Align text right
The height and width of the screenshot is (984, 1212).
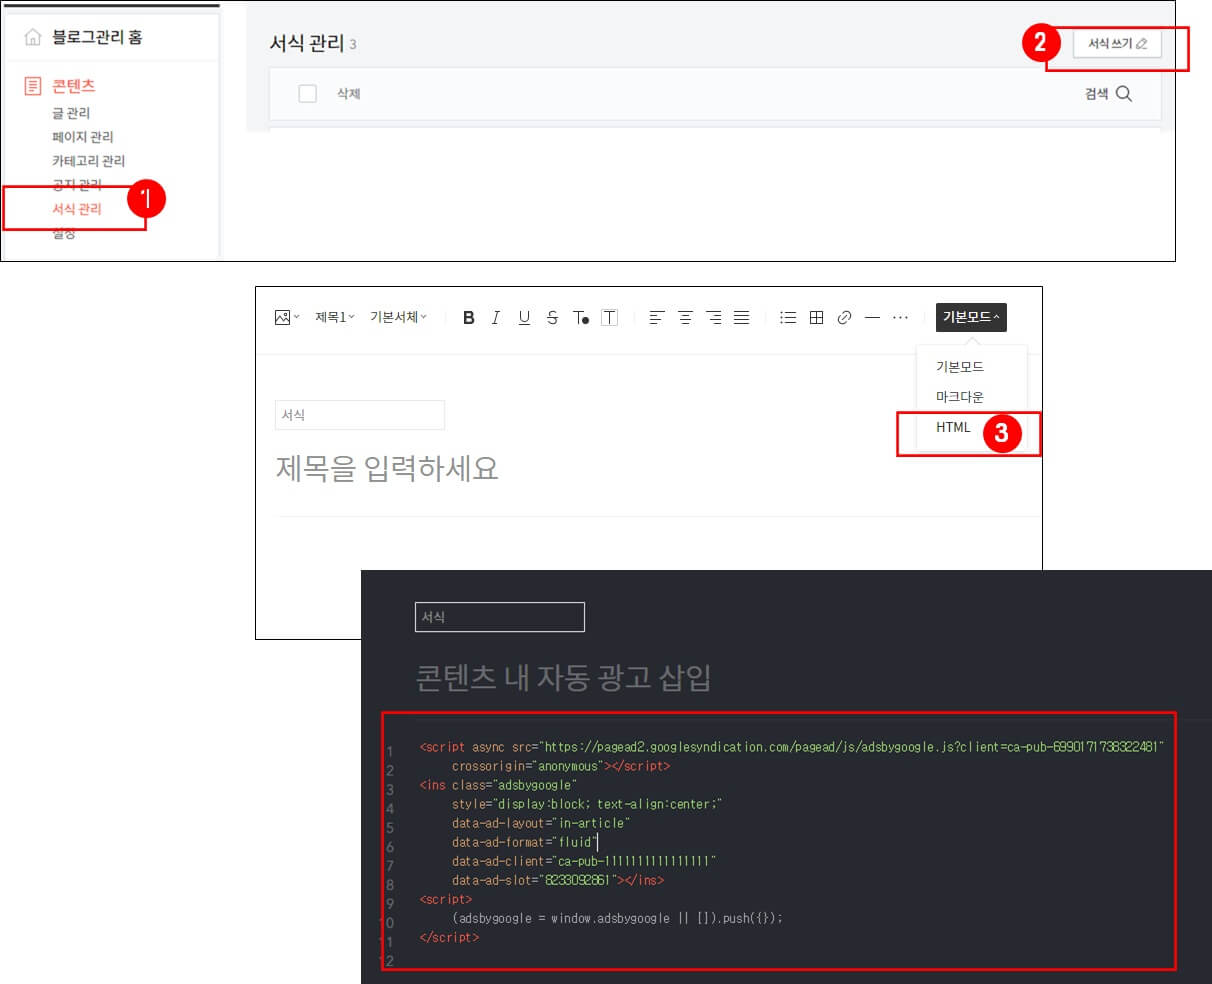pyautogui.click(x=713, y=317)
